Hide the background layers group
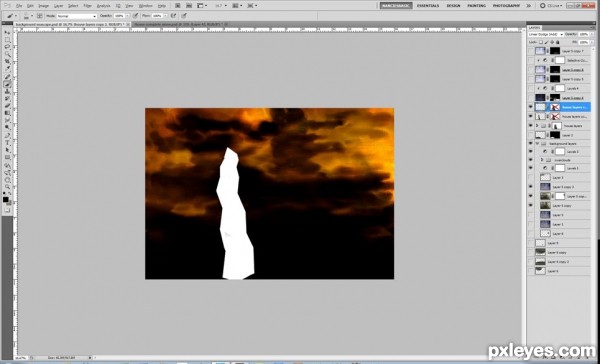 point(530,144)
